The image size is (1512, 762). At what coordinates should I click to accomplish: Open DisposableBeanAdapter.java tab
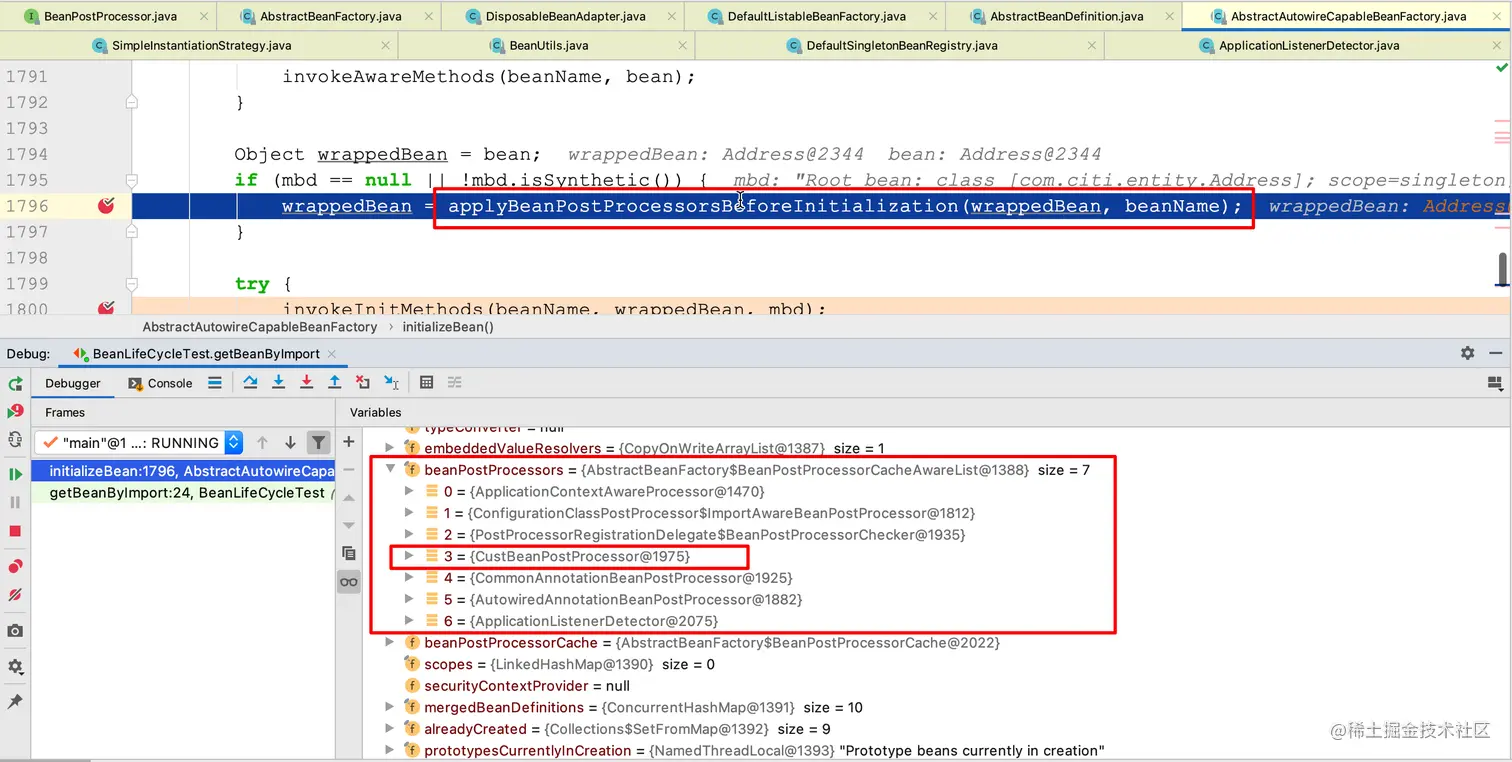(x=563, y=16)
